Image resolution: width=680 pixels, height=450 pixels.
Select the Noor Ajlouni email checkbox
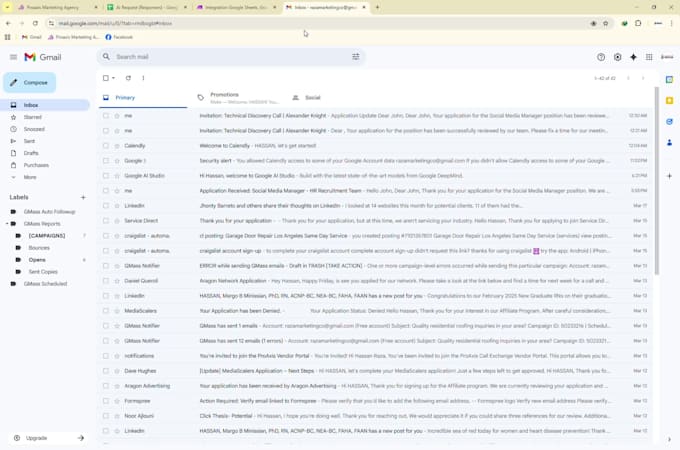(106, 416)
